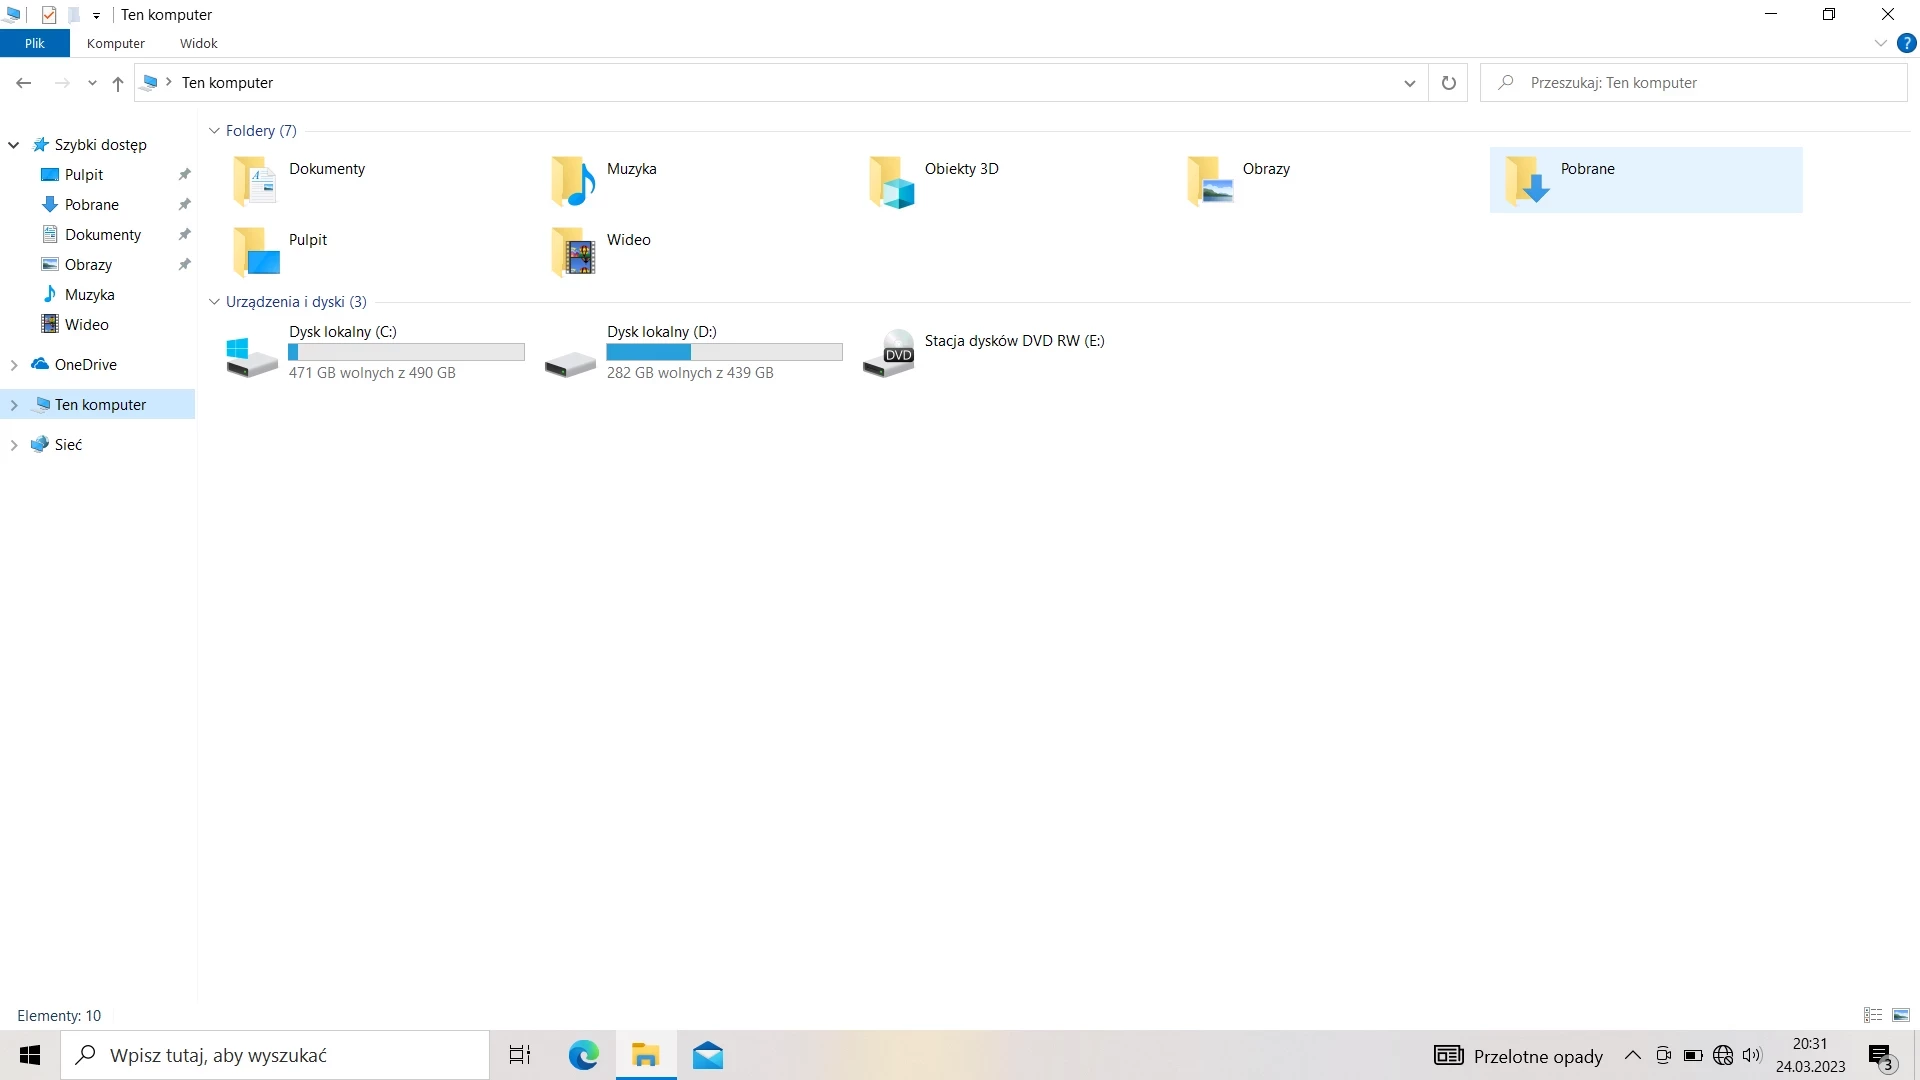Open the Obiekty 3D folder icon
Screen dimensions: 1920x1080
(x=891, y=181)
